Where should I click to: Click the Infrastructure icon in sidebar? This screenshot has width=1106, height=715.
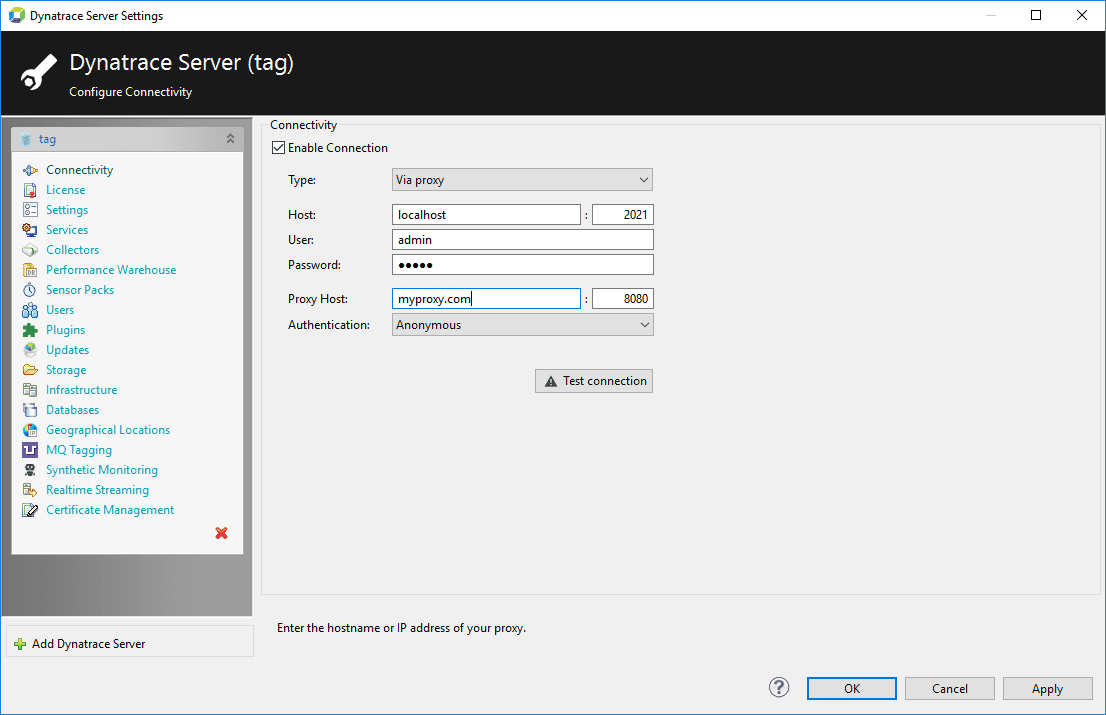[30, 390]
